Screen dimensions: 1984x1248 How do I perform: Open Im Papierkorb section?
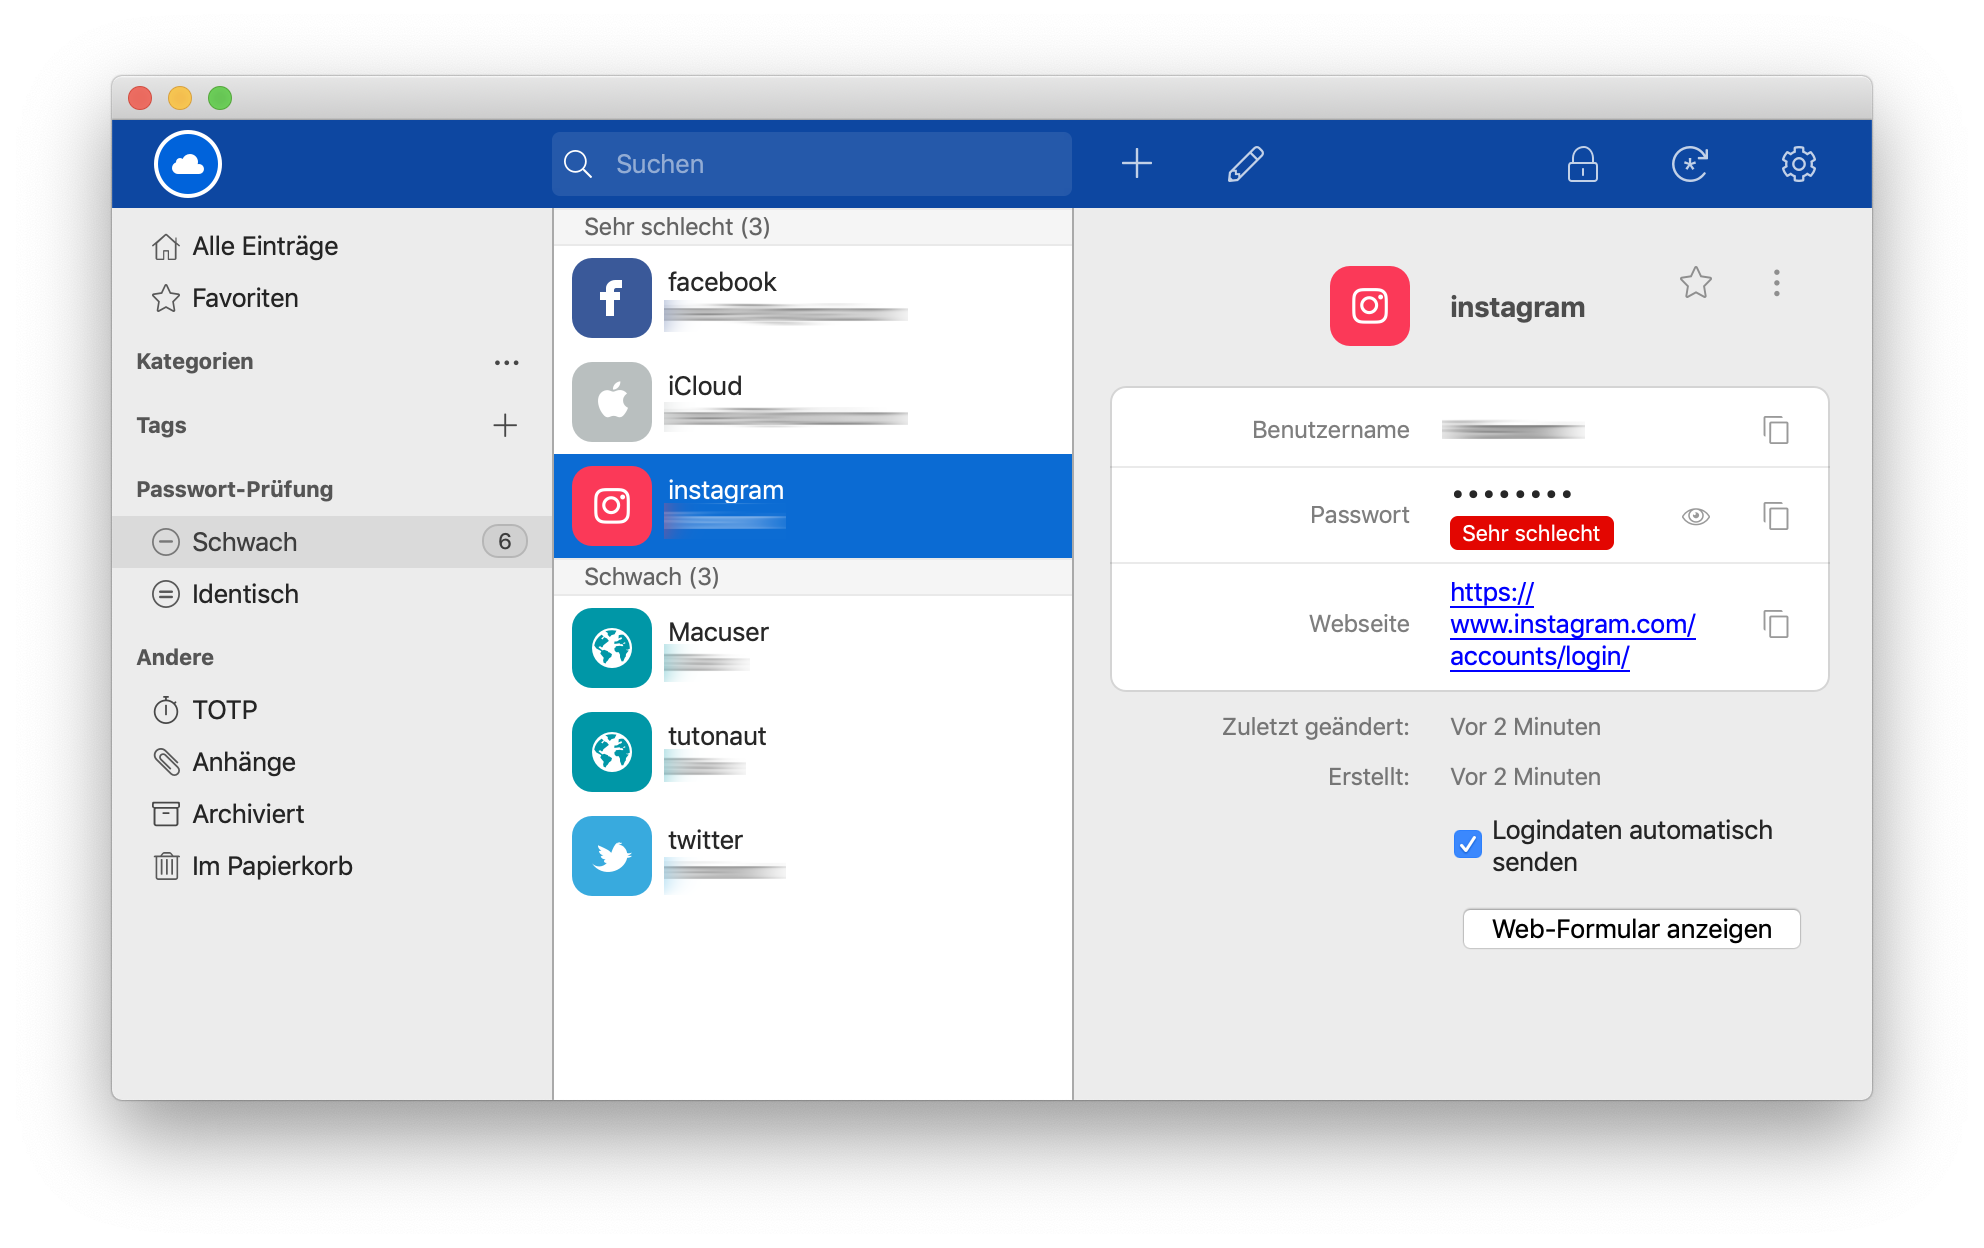point(331,866)
